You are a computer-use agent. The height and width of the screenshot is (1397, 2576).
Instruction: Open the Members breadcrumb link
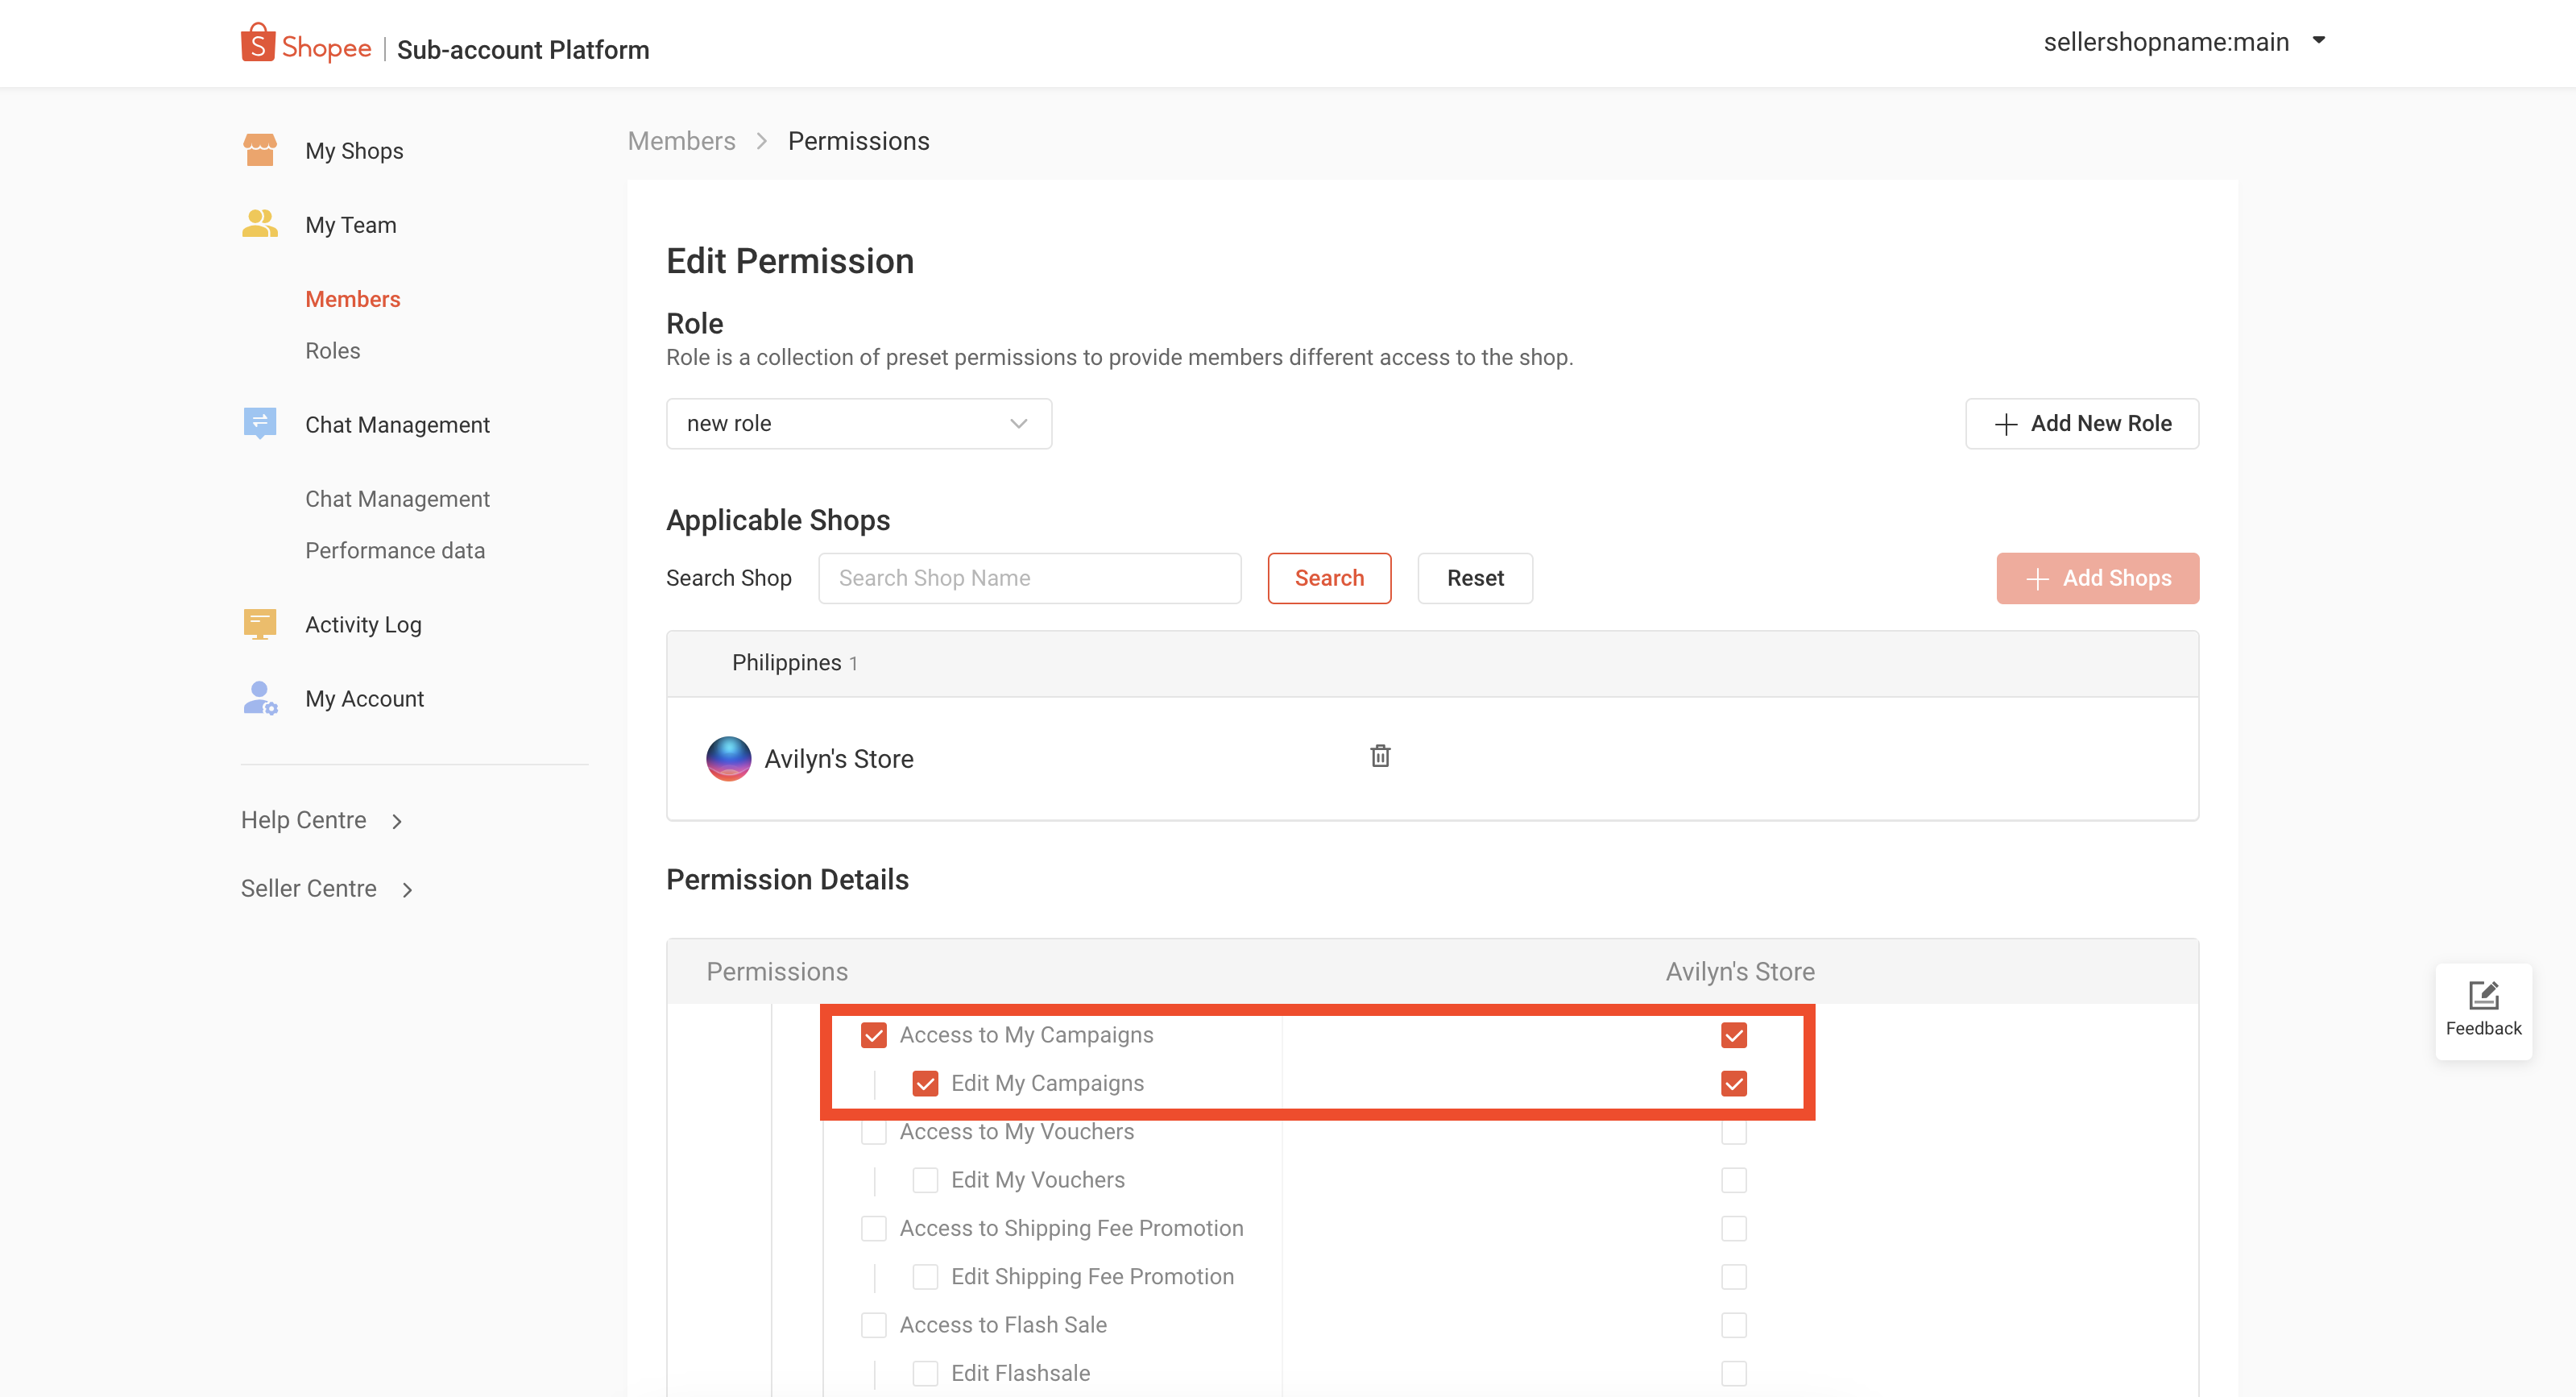(x=681, y=141)
